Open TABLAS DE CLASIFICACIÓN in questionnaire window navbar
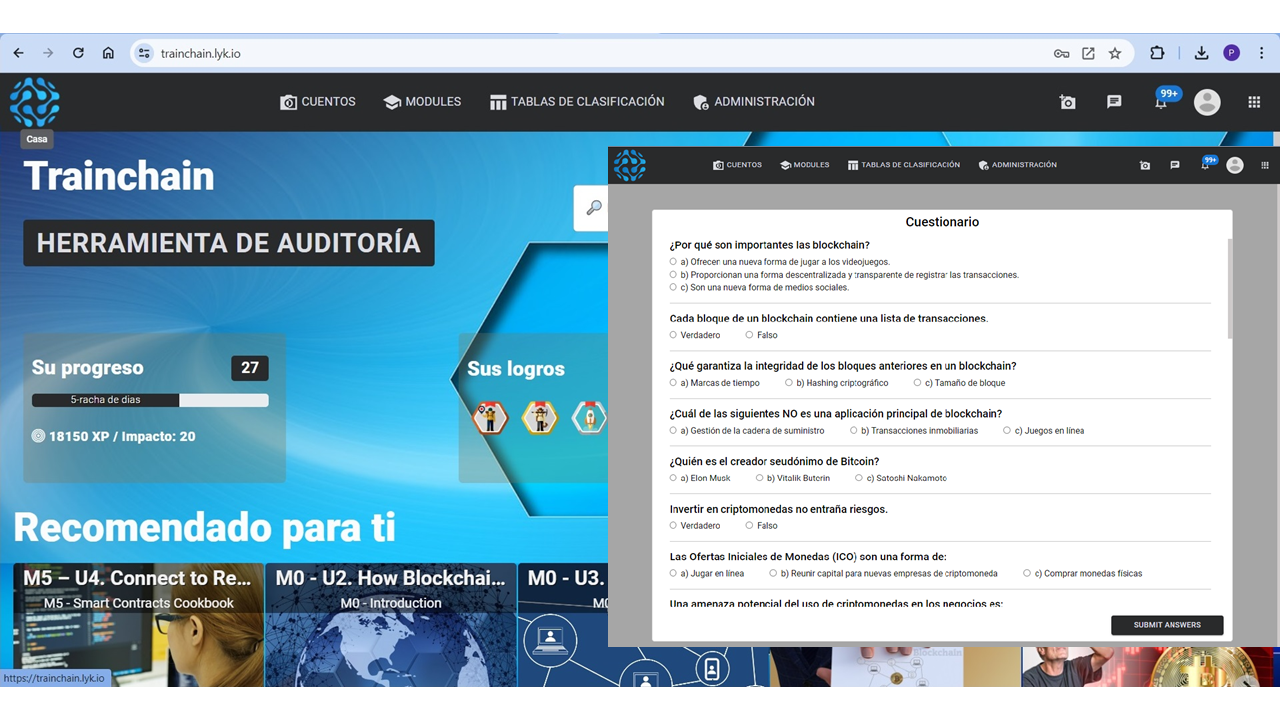Viewport: 1280px width, 720px height. [x=903, y=165]
